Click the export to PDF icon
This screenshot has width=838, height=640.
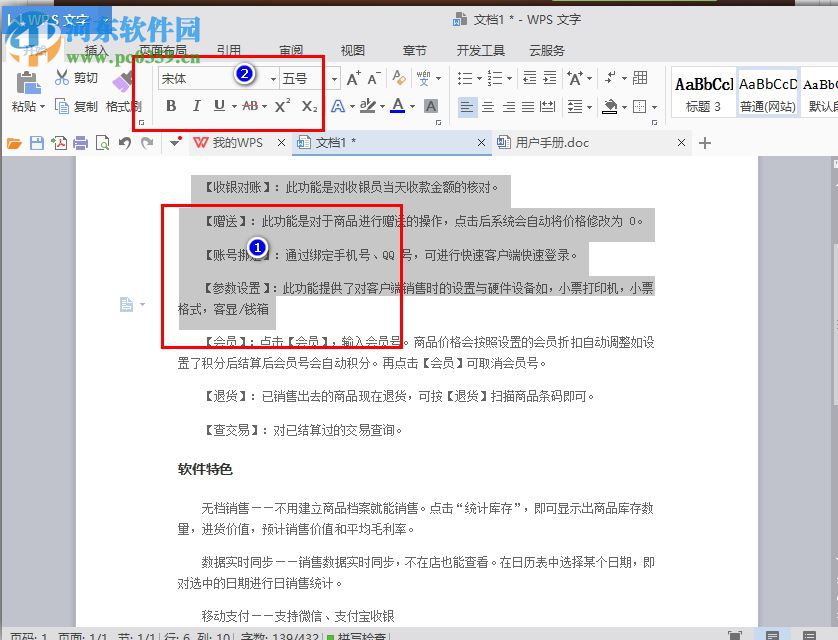[60, 143]
